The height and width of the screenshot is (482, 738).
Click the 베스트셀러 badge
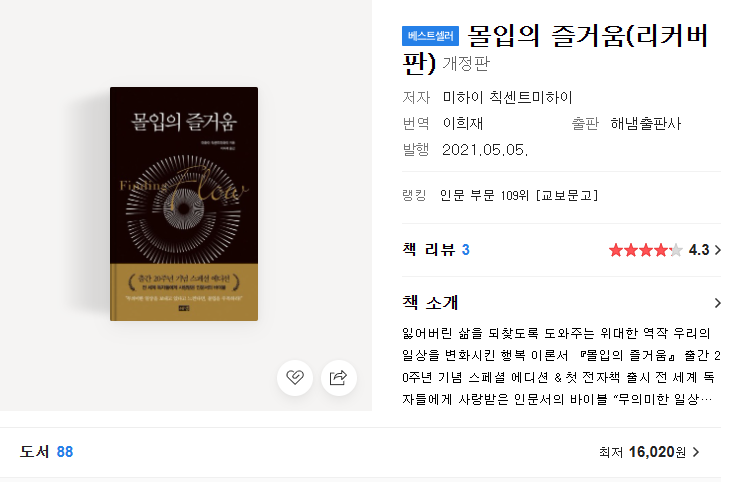[x=430, y=36]
